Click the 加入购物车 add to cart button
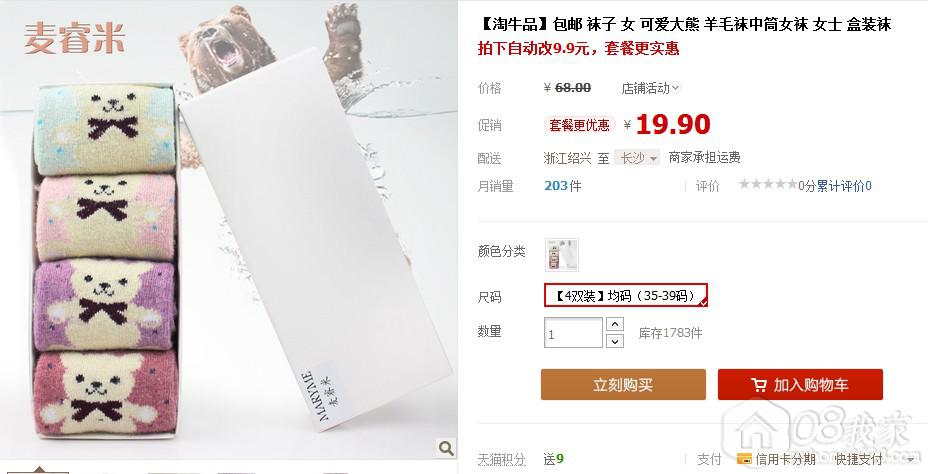This screenshot has height=474, width=928. (800, 385)
